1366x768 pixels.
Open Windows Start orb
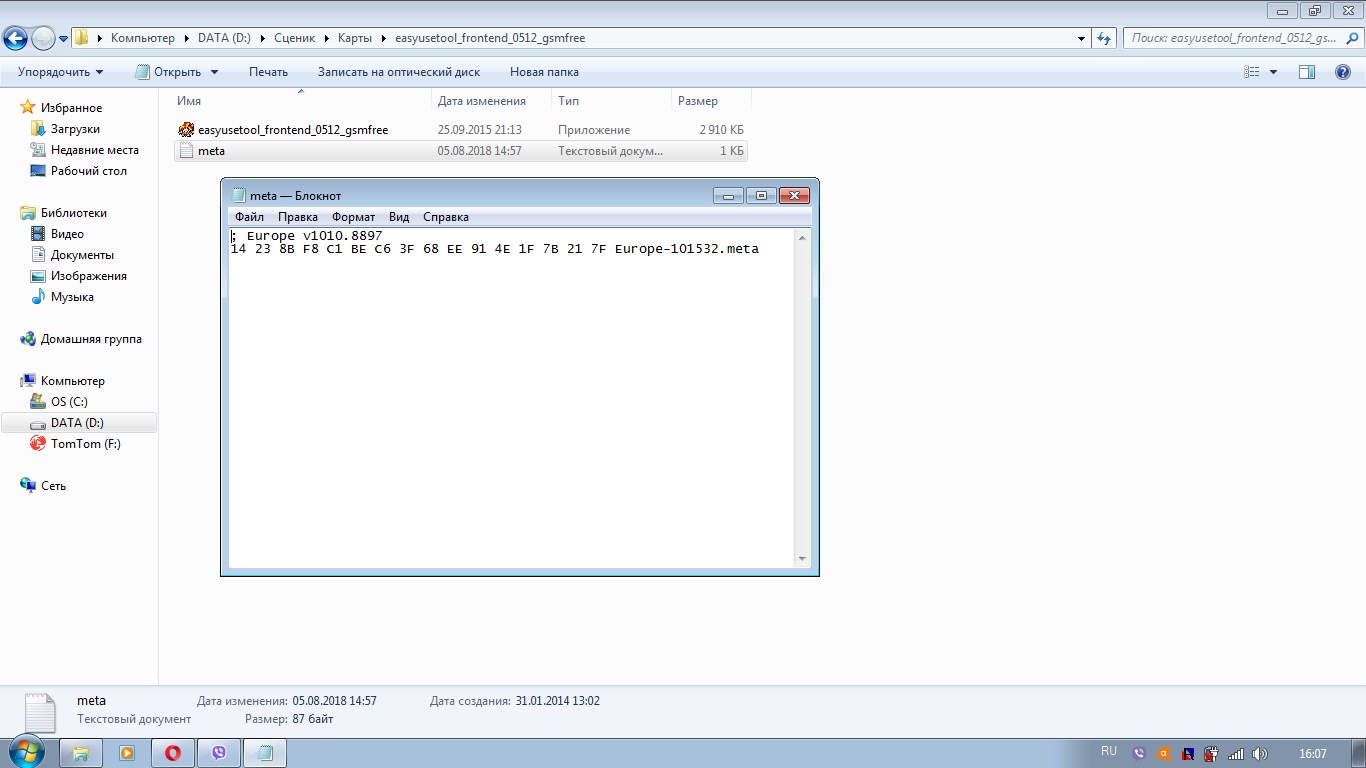[x=27, y=752]
